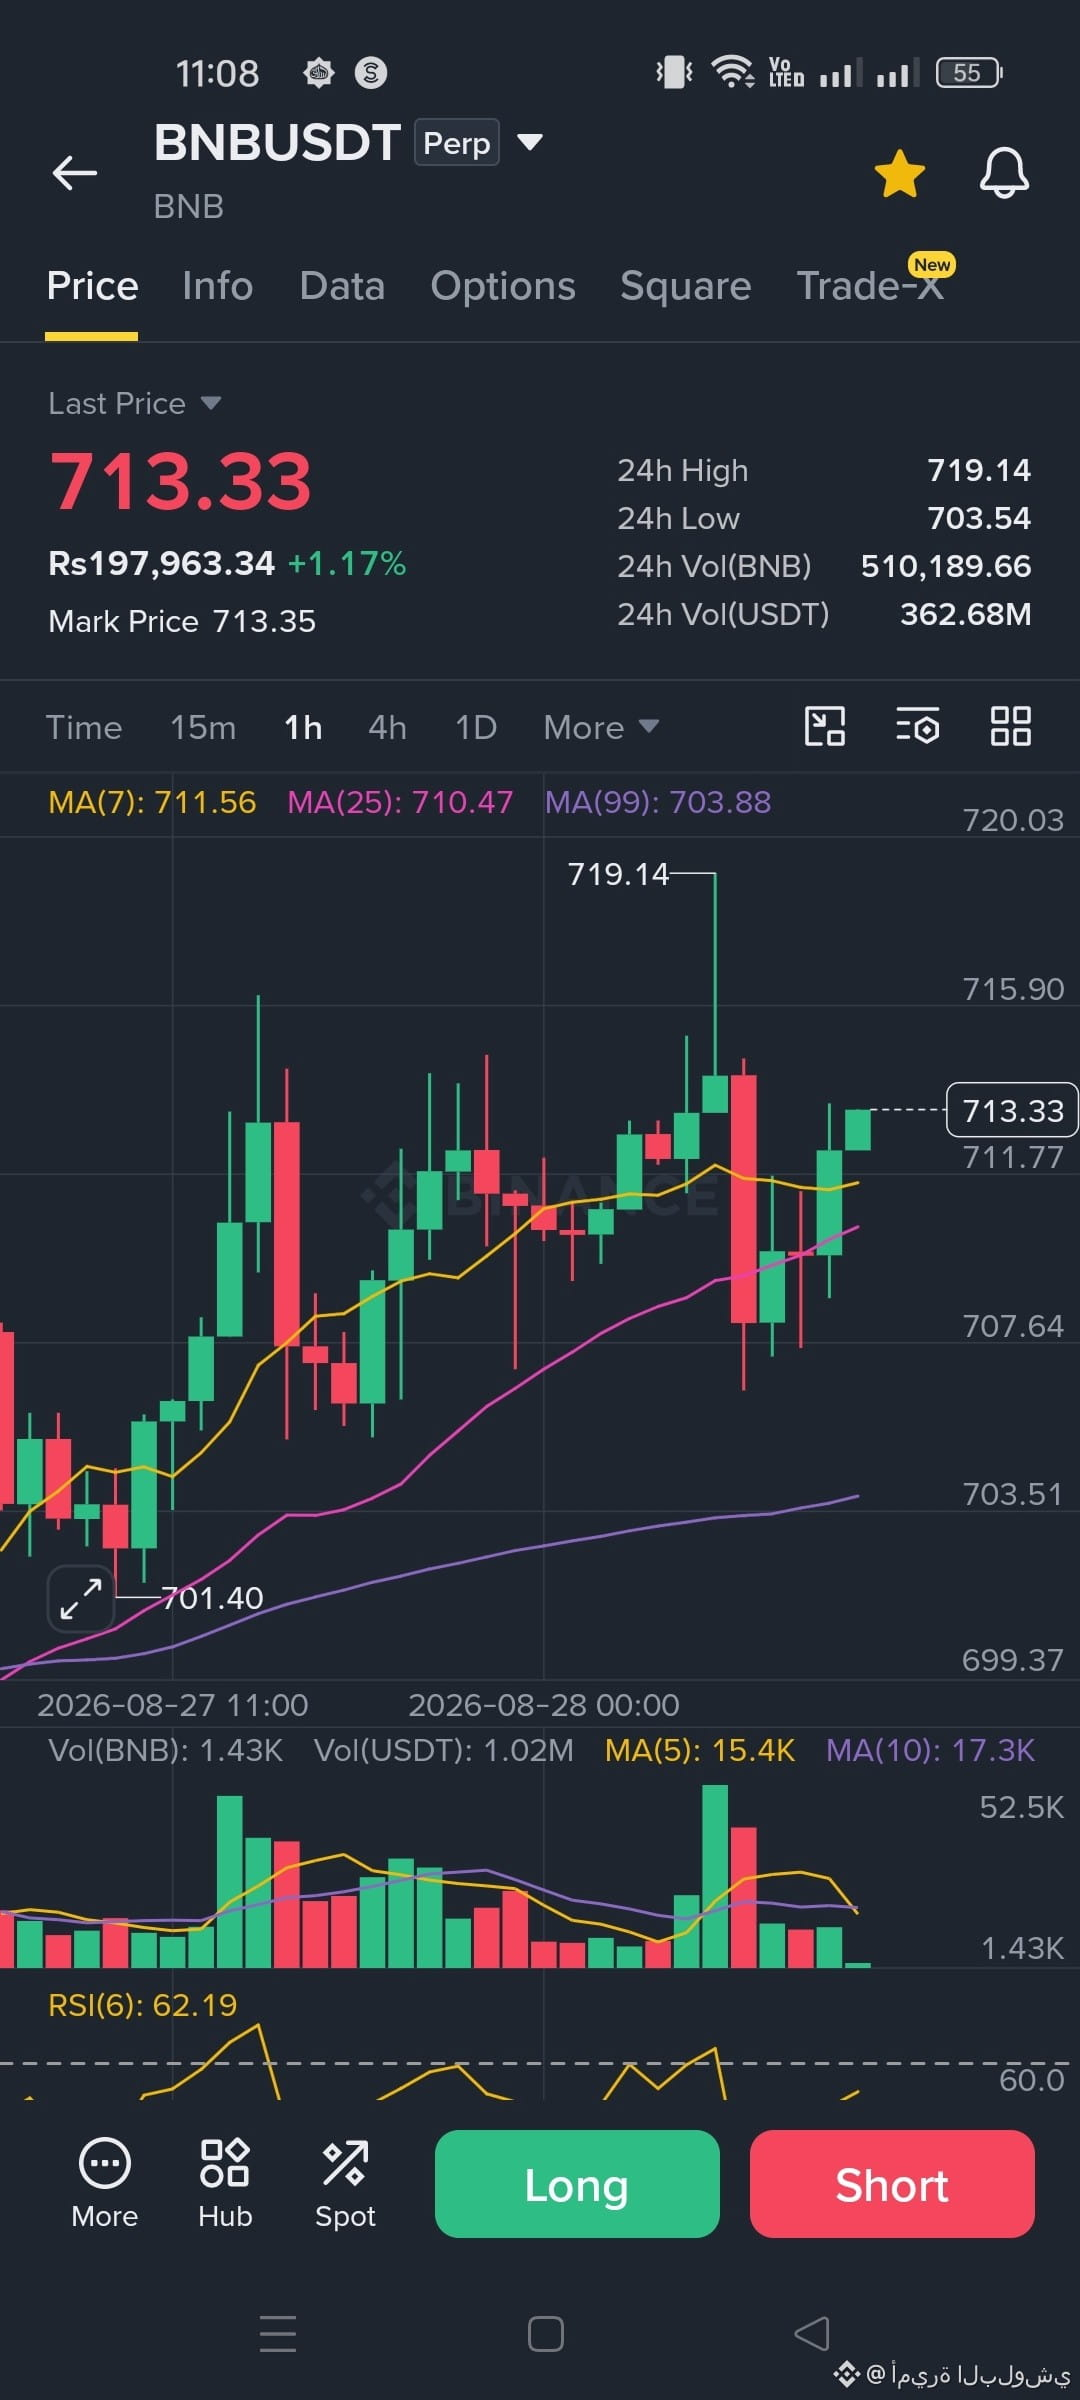Open the Data tab
1080x2400 pixels.
tap(342, 286)
